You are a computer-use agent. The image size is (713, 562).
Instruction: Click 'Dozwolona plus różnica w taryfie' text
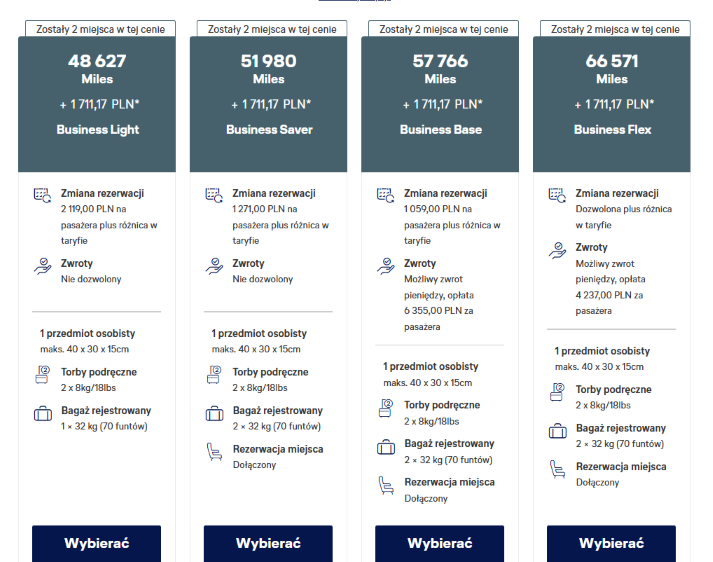tap(623, 217)
